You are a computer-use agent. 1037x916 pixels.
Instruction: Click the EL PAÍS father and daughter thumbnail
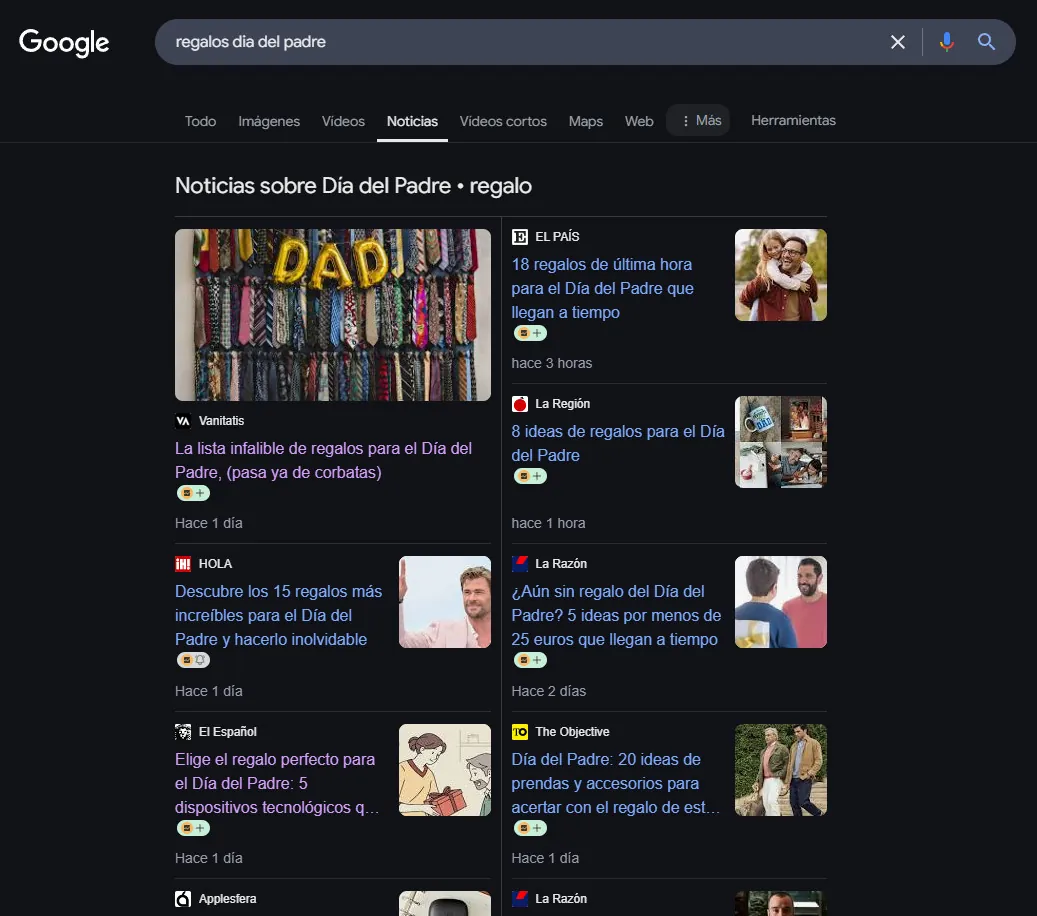point(780,275)
